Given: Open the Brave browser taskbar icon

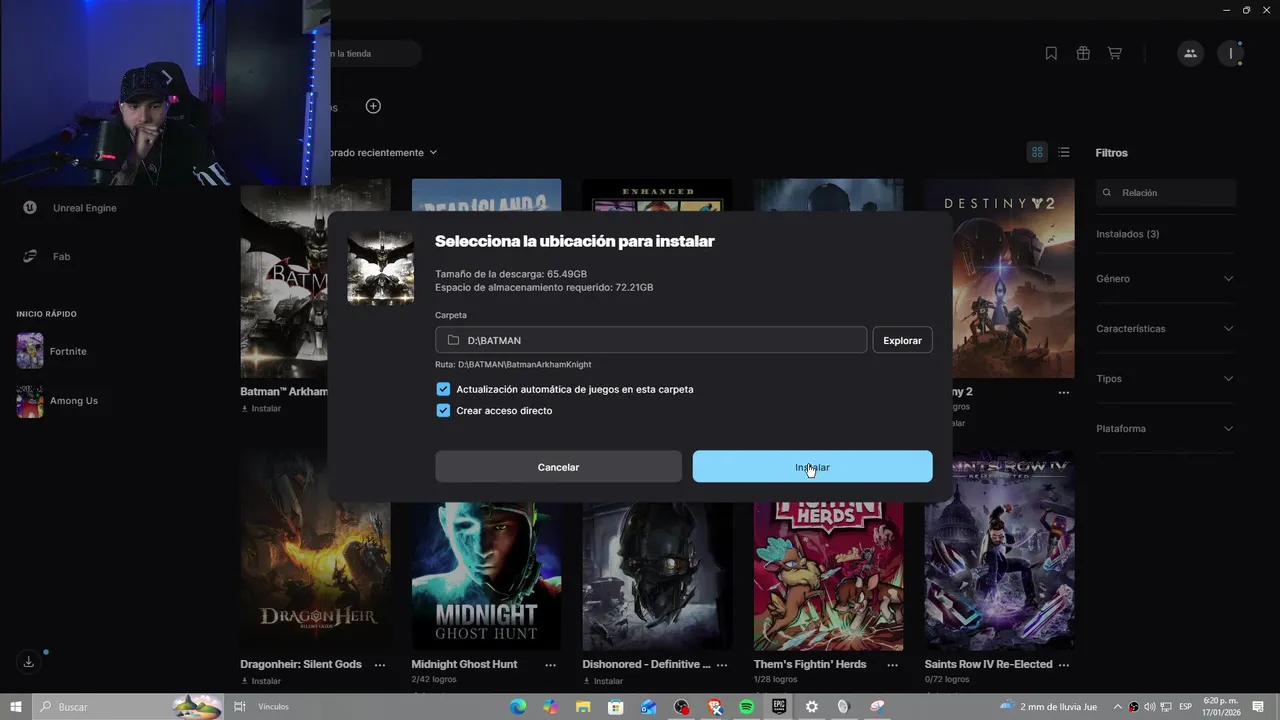Looking at the screenshot, I should click(714, 707).
